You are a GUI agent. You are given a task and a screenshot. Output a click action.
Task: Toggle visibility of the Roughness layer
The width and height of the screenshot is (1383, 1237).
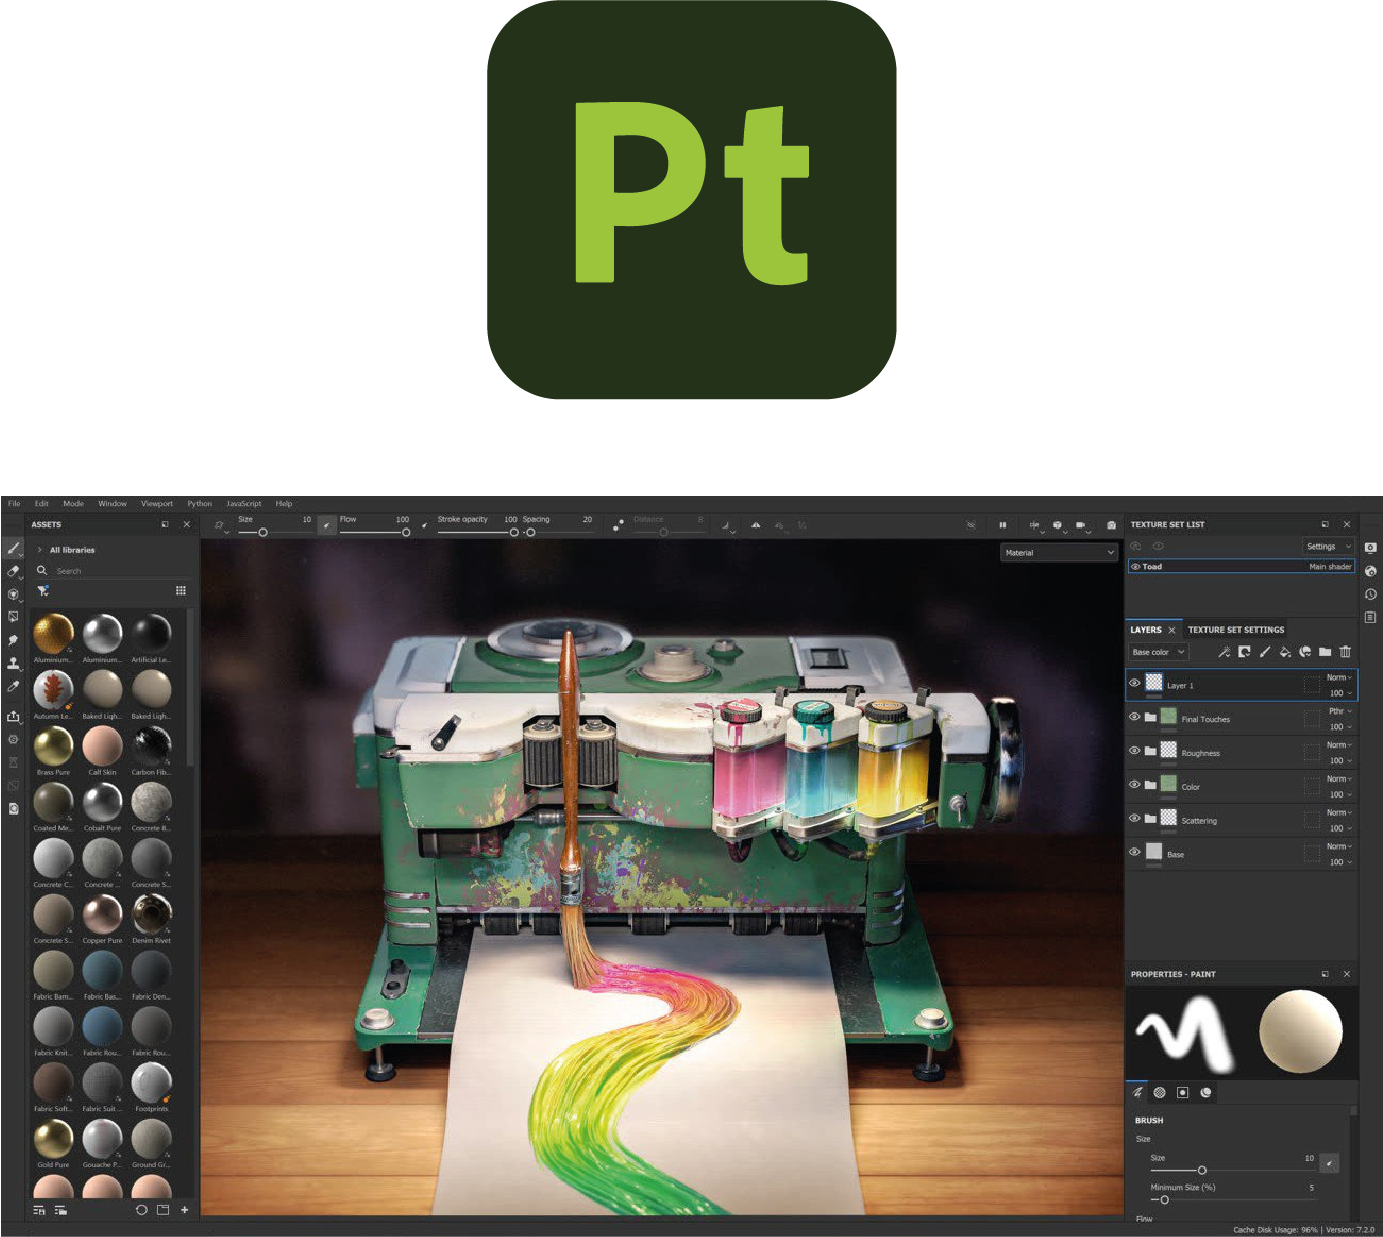coord(1135,751)
